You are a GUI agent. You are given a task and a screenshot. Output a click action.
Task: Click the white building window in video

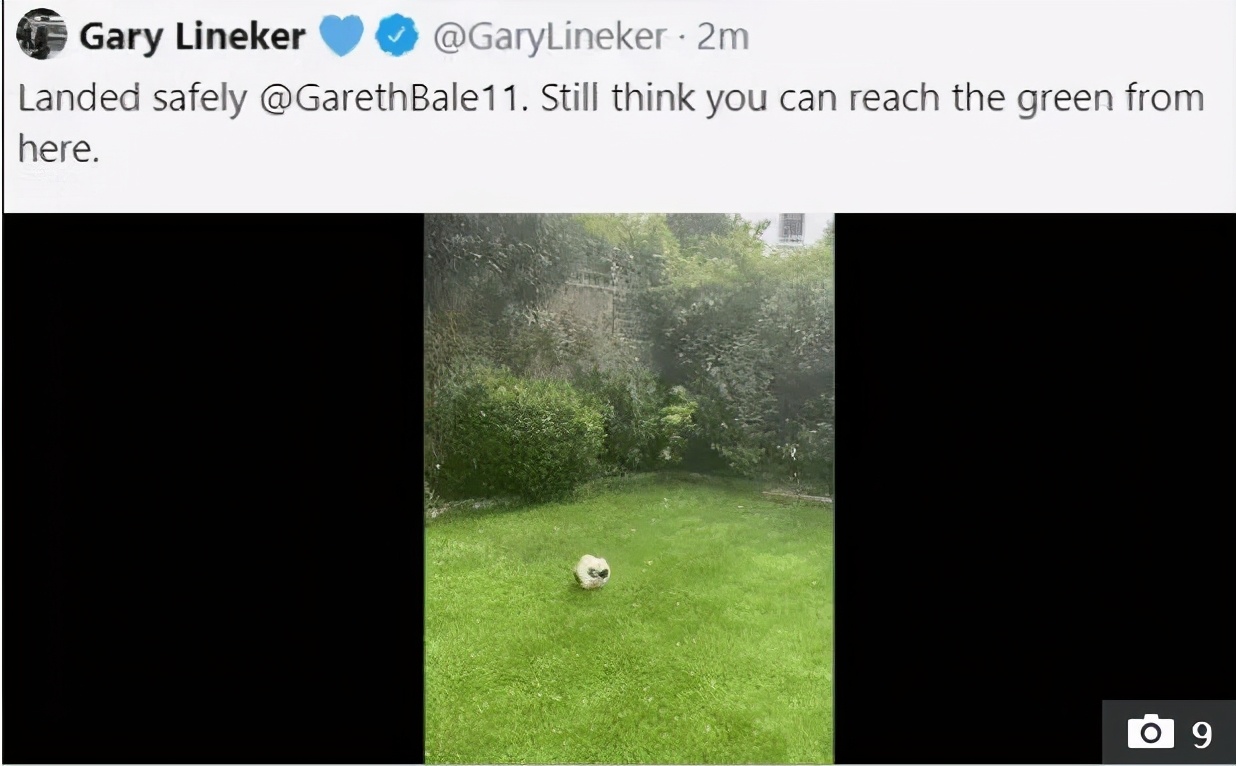[792, 228]
